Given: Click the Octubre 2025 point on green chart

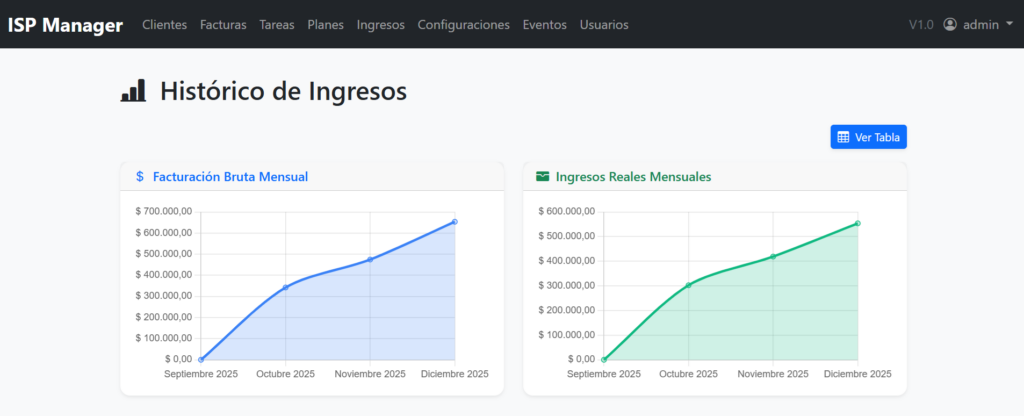Looking at the screenshot, I should tap(688, 285).
